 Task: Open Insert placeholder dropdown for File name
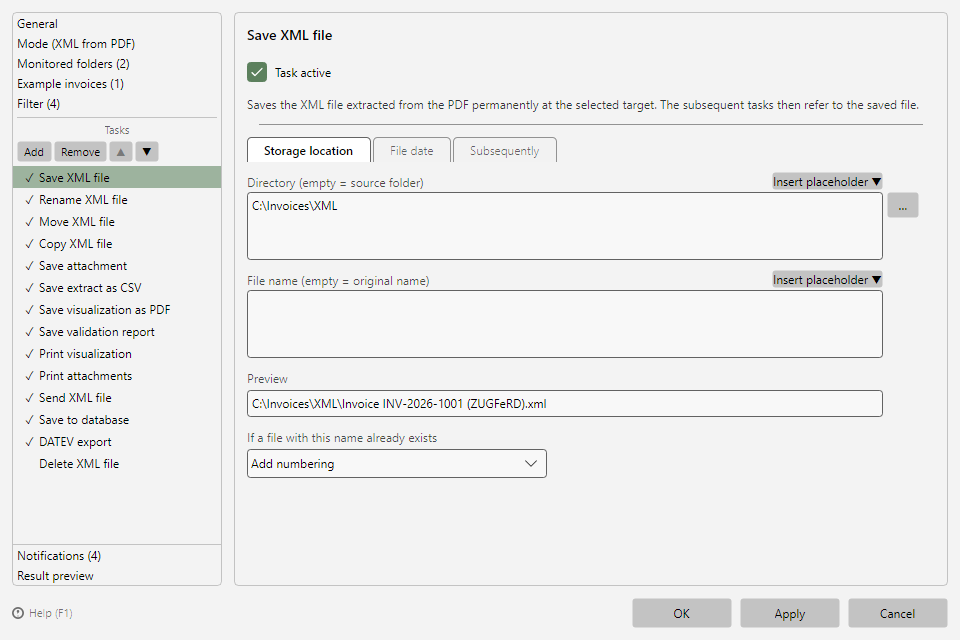[827, 280]
